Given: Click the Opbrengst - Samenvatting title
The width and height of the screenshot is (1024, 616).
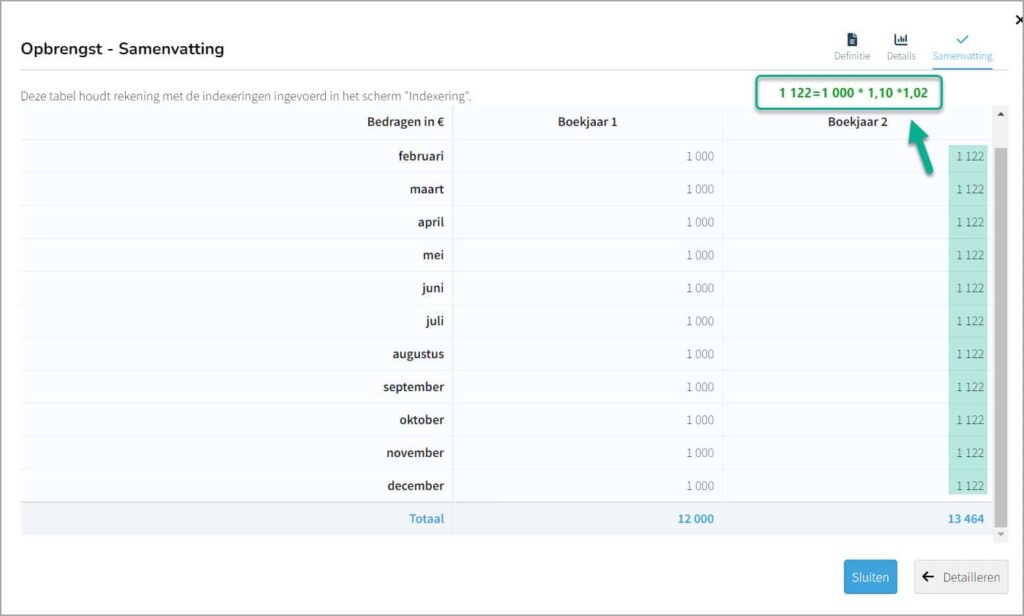Looking at the screenshot, I should coord(122,49).
